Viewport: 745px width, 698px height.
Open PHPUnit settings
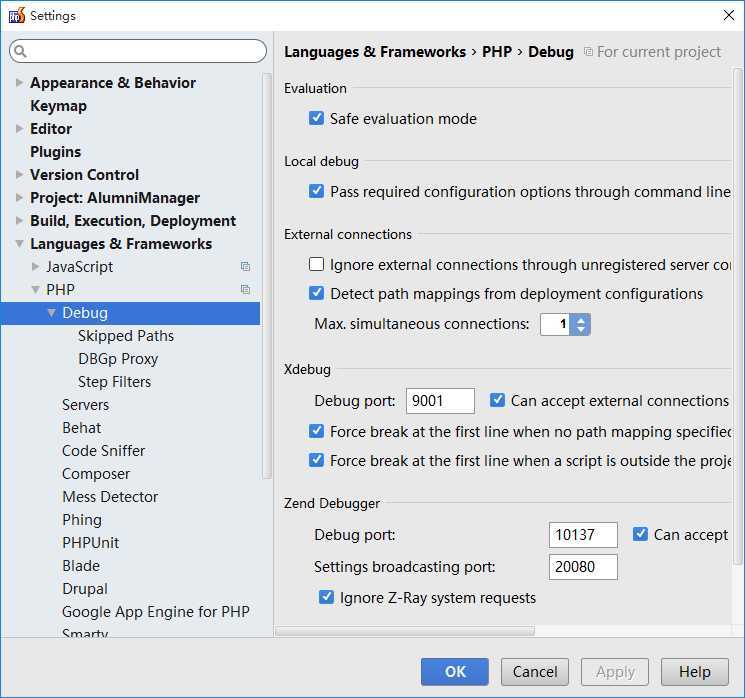(91, 543)
